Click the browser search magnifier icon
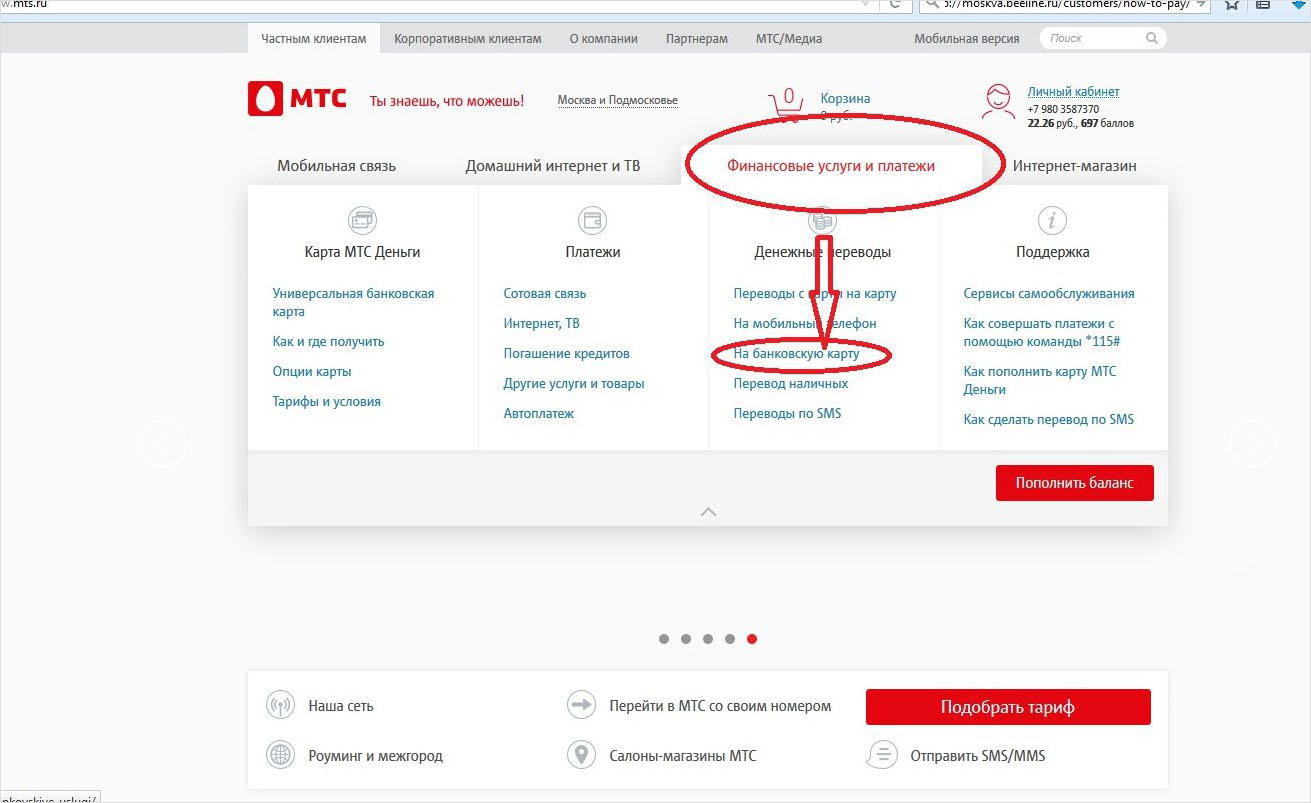This screenshot has height=803, width=1311. tap(932, 4)
